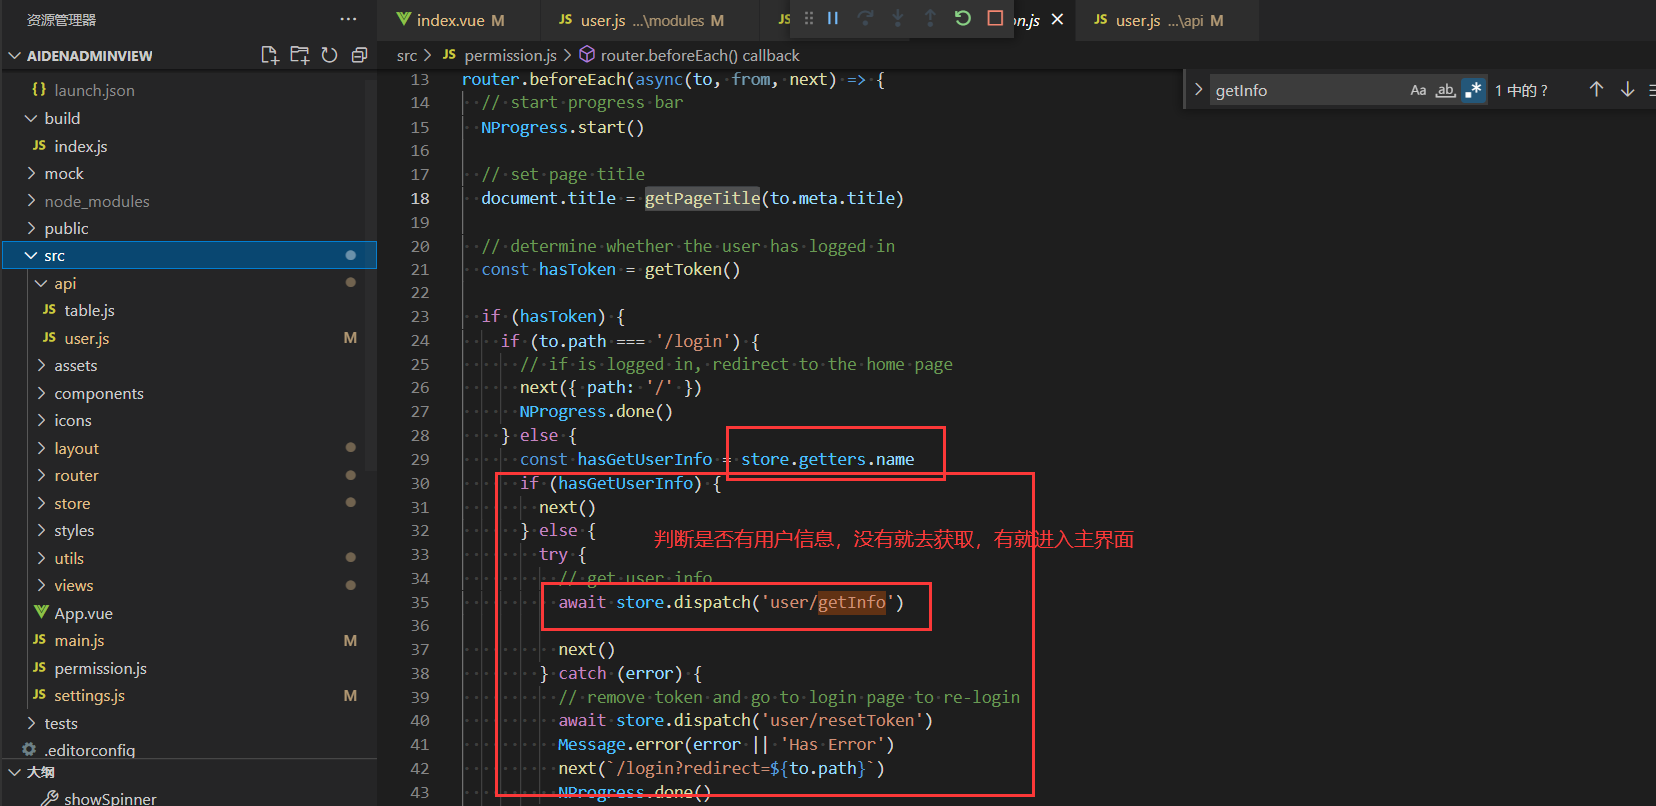Viewport: 1656px width, 806px height.
Task: Create a new folder in AIDENADMINVIEW
Action: 300,55
